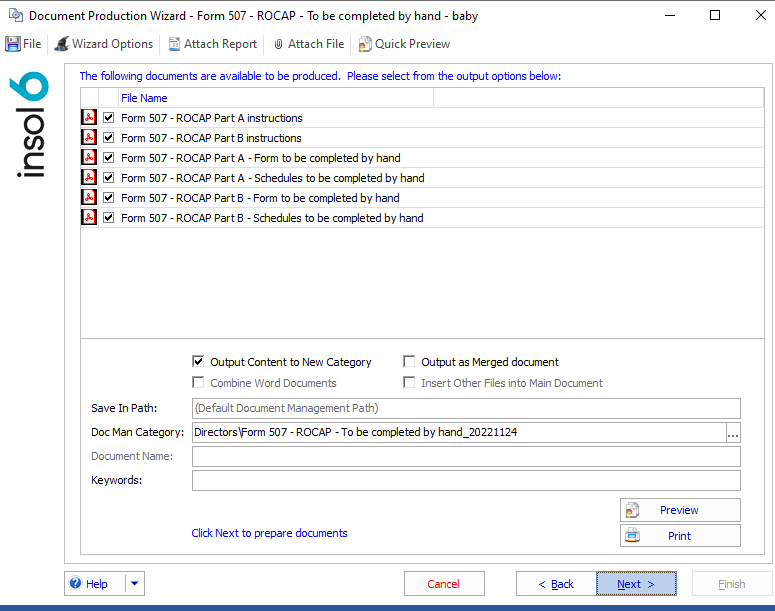Disable Output Content to New Category
Image resolution: width=775 pixels, height=611 pixels.
pos(199,362)
